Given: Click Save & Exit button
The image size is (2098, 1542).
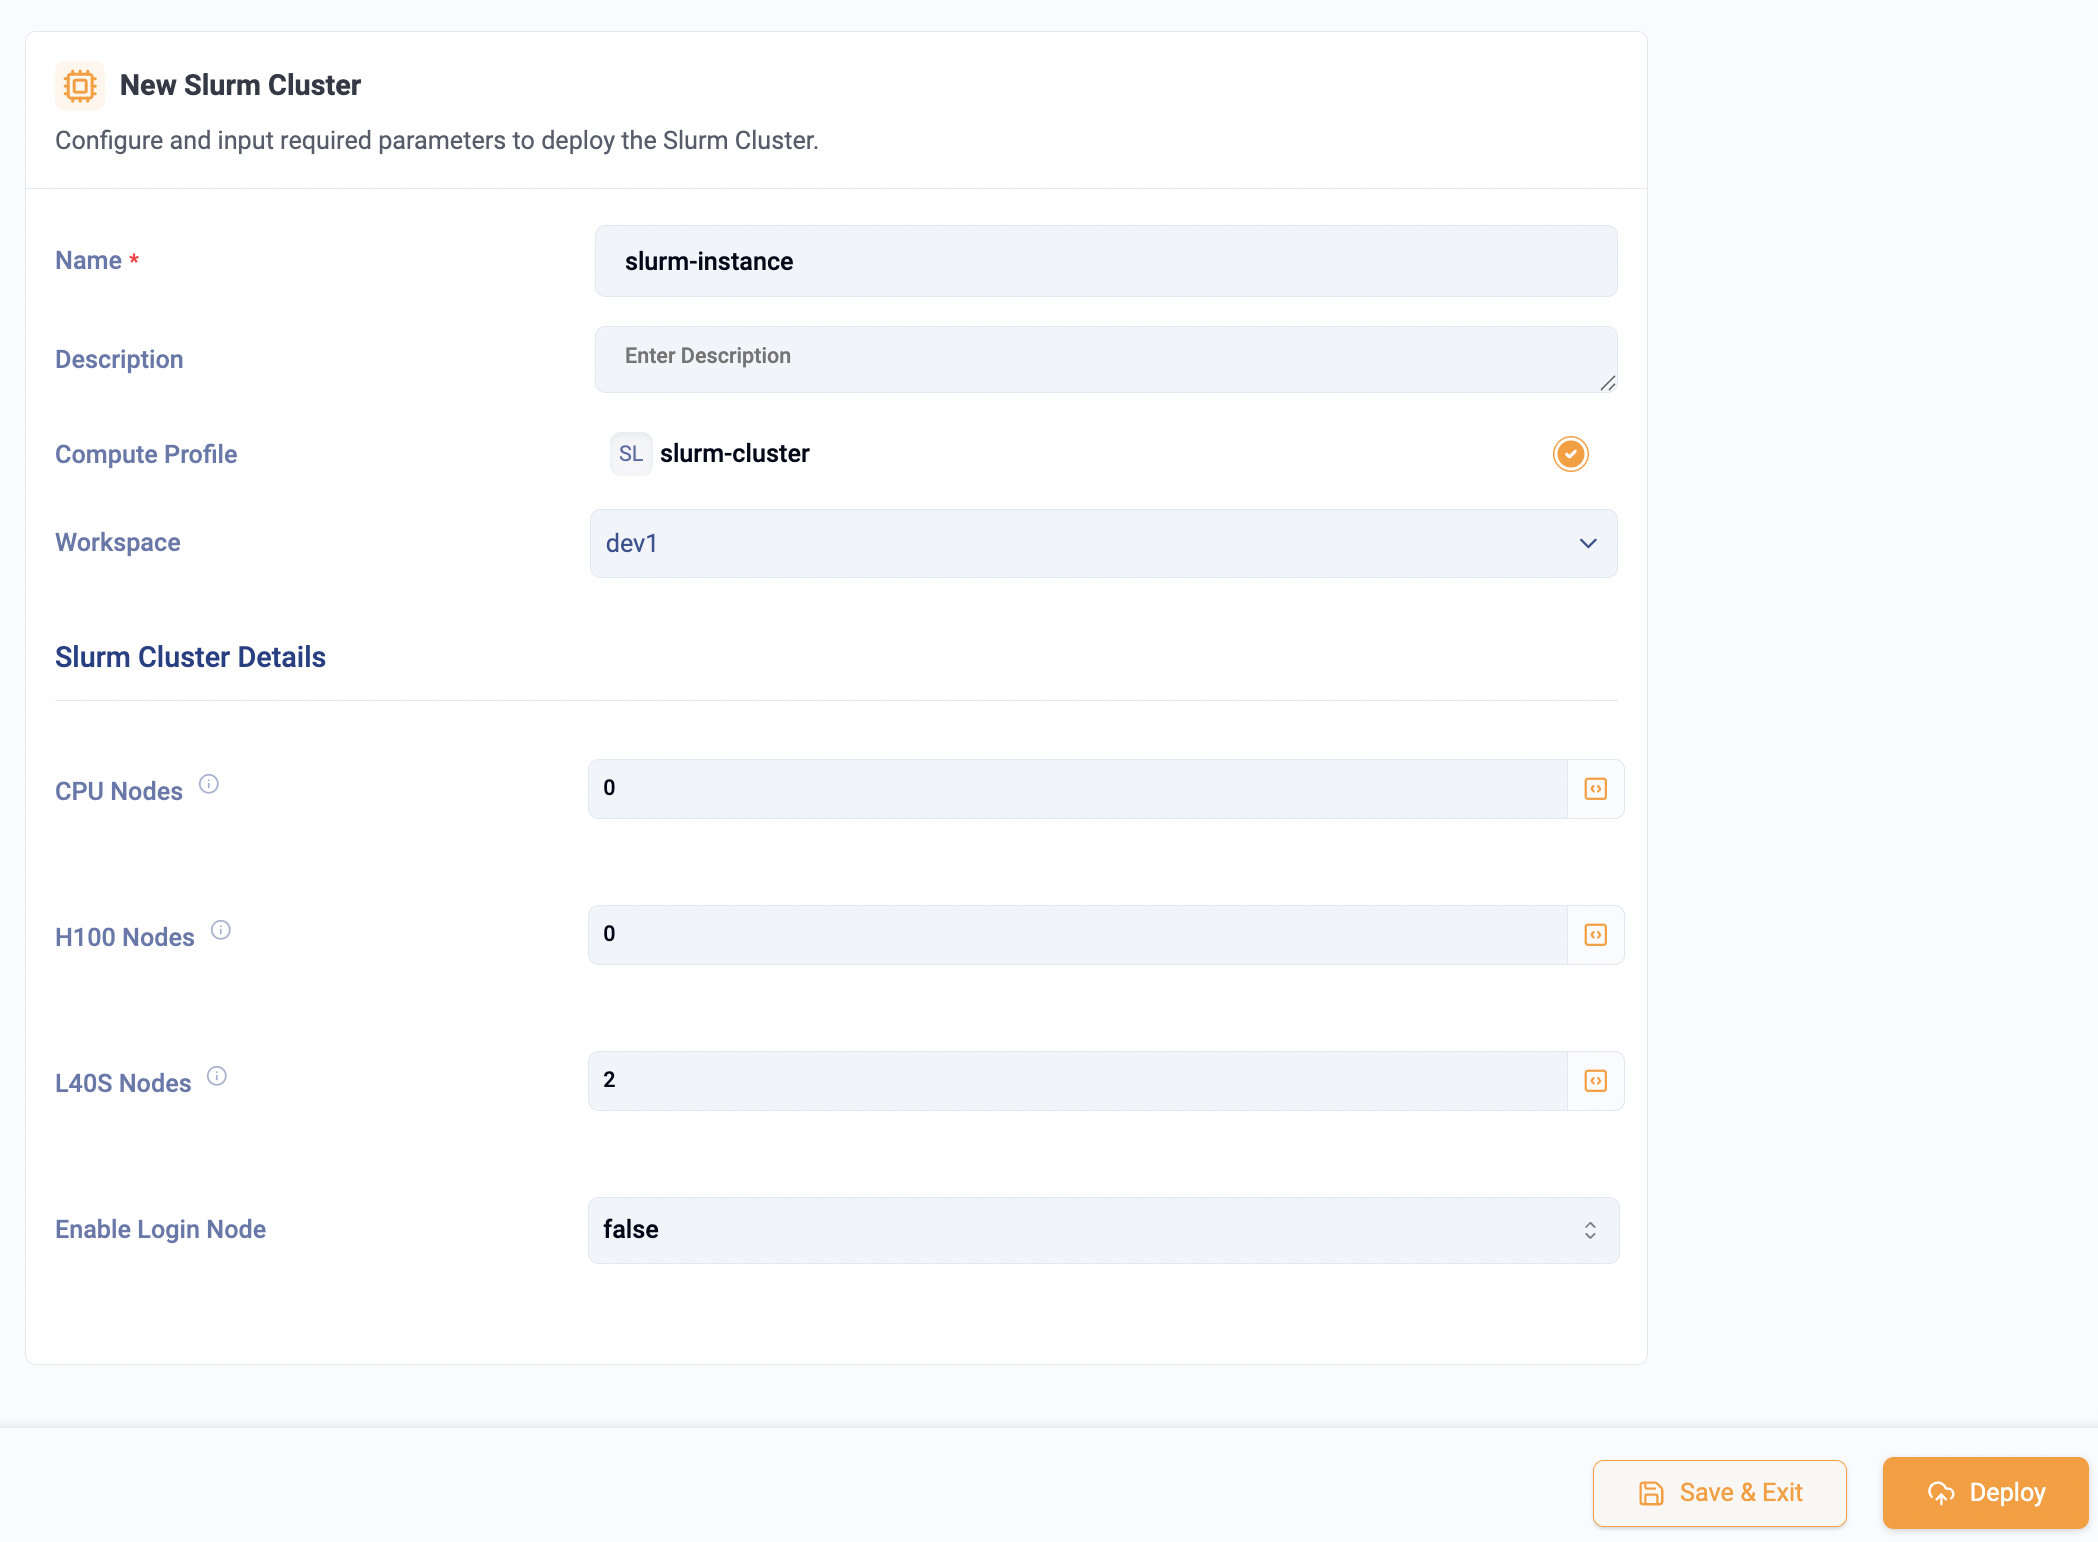Looking at the screenshot, I should pyautogui.click(x=1719, y=1493).
